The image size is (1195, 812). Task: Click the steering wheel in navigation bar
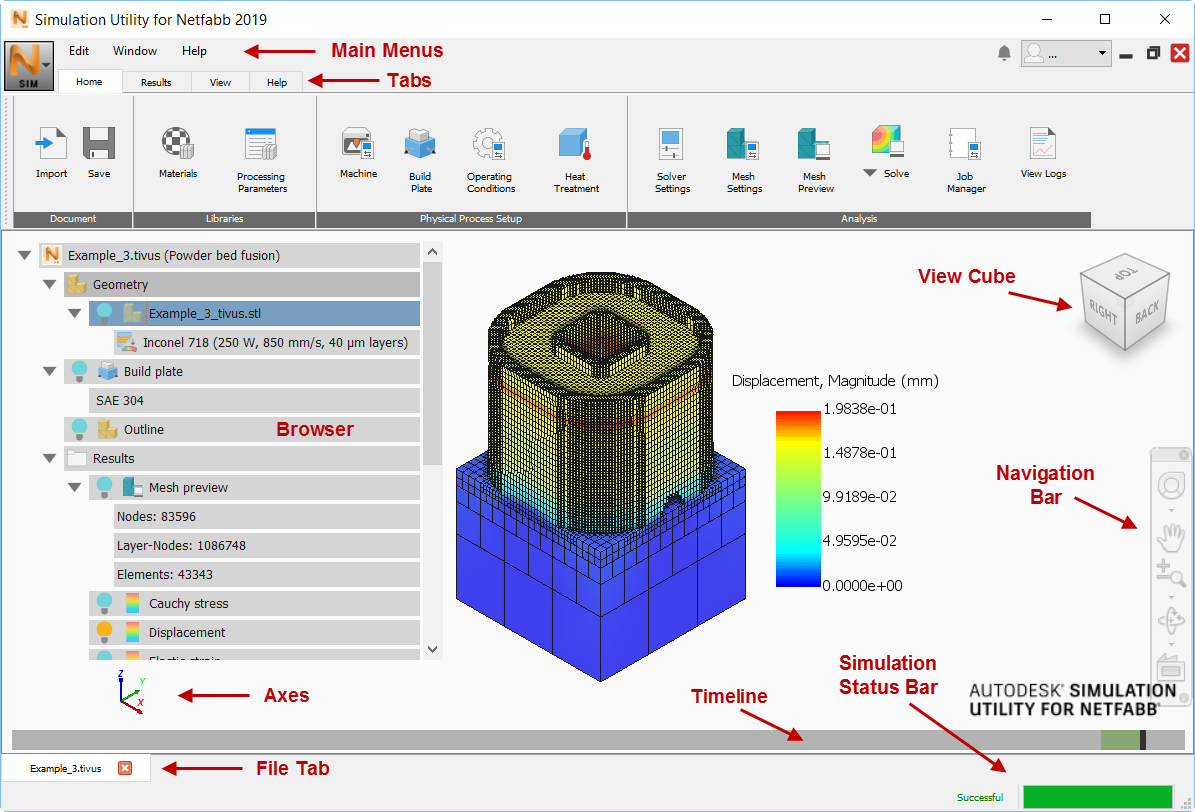(x=1171, y=486)
